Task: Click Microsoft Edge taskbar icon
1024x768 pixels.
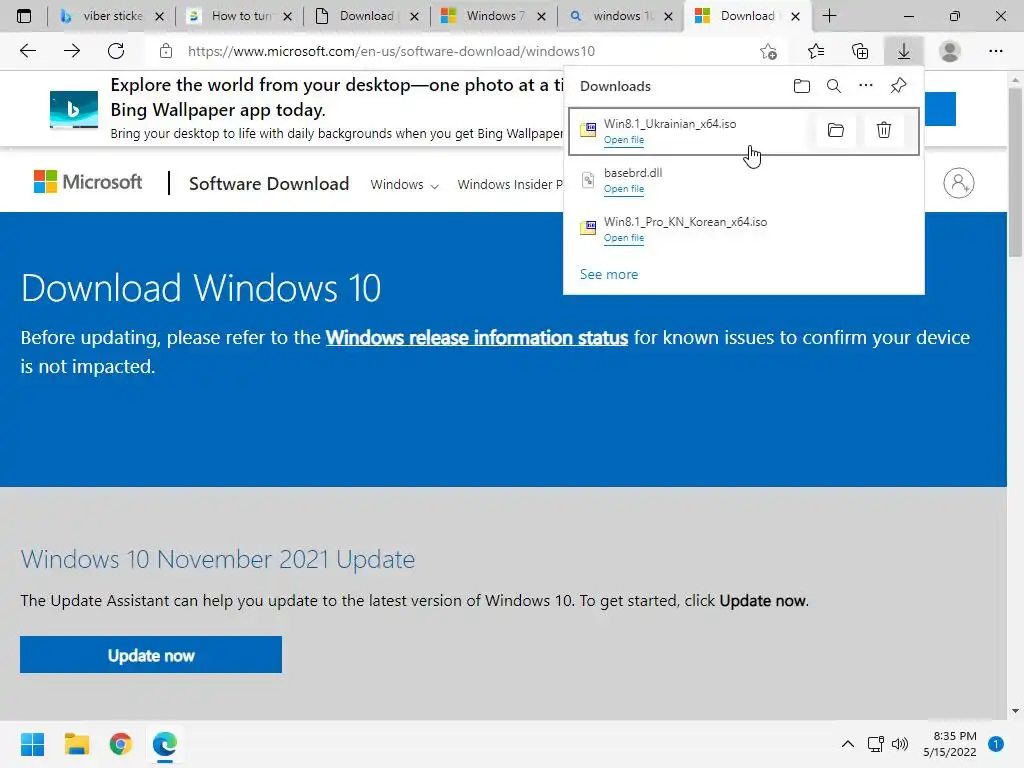Action: point(165,744)
